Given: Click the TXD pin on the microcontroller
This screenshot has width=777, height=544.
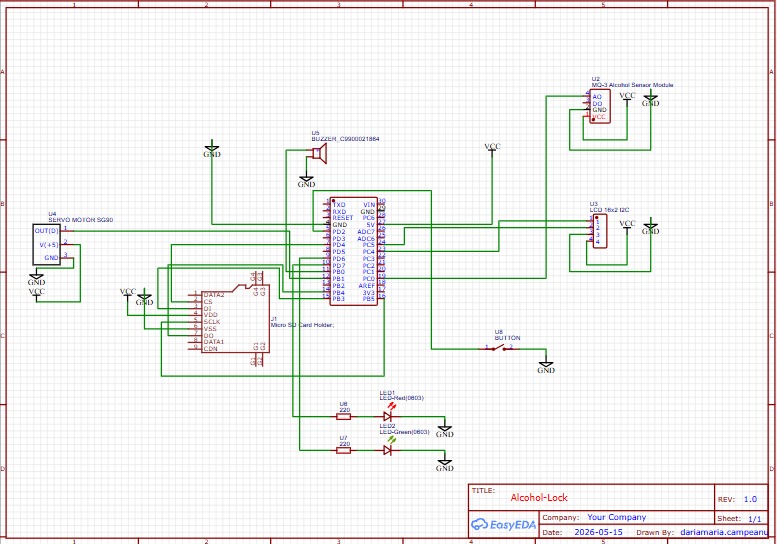Looking at the screenshot, I should [339, 205].
